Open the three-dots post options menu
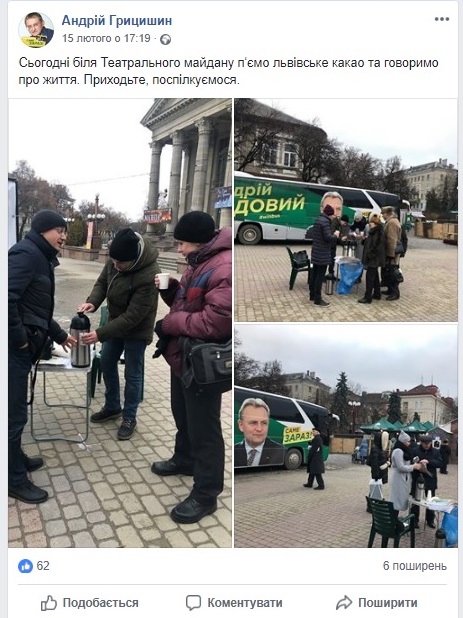Image resolution: width=463 pixels, height=618 pixels. tap(442, 19)
